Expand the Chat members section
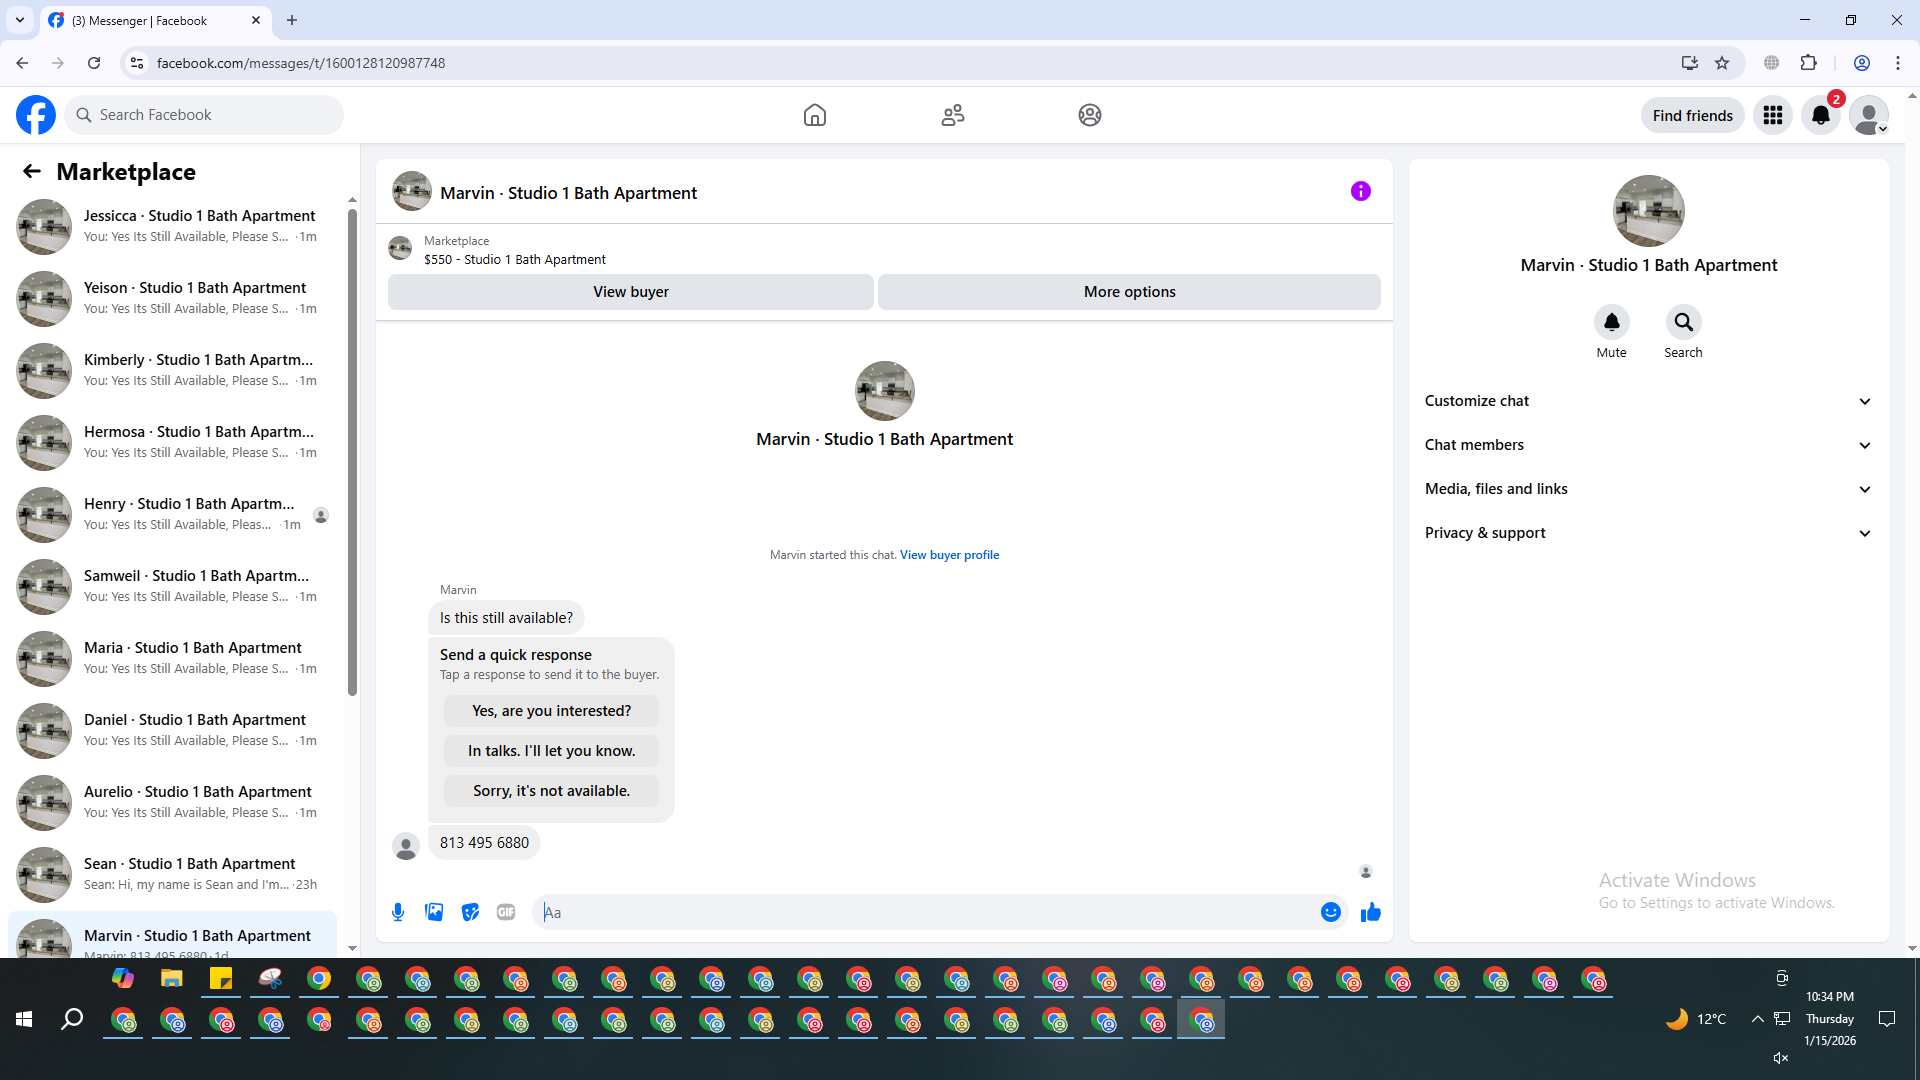The image size is (1920, 1080). point(1648,445)
